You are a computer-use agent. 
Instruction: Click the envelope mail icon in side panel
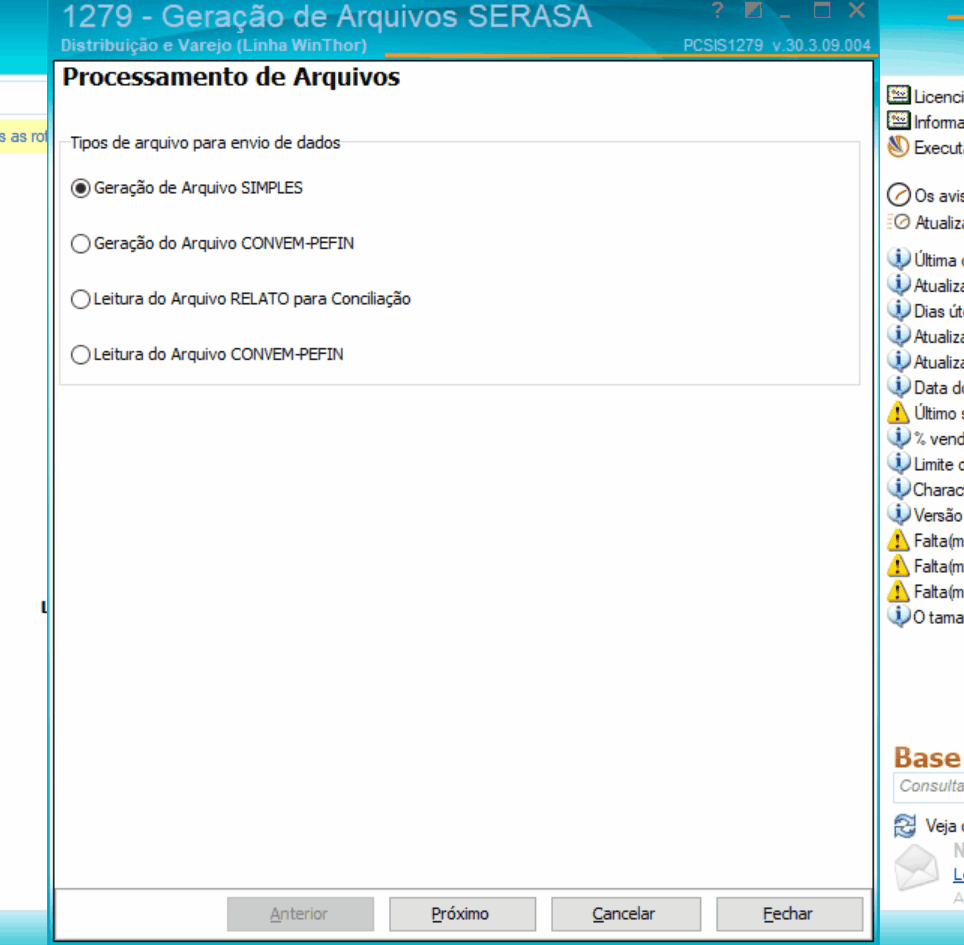point(916,867)
